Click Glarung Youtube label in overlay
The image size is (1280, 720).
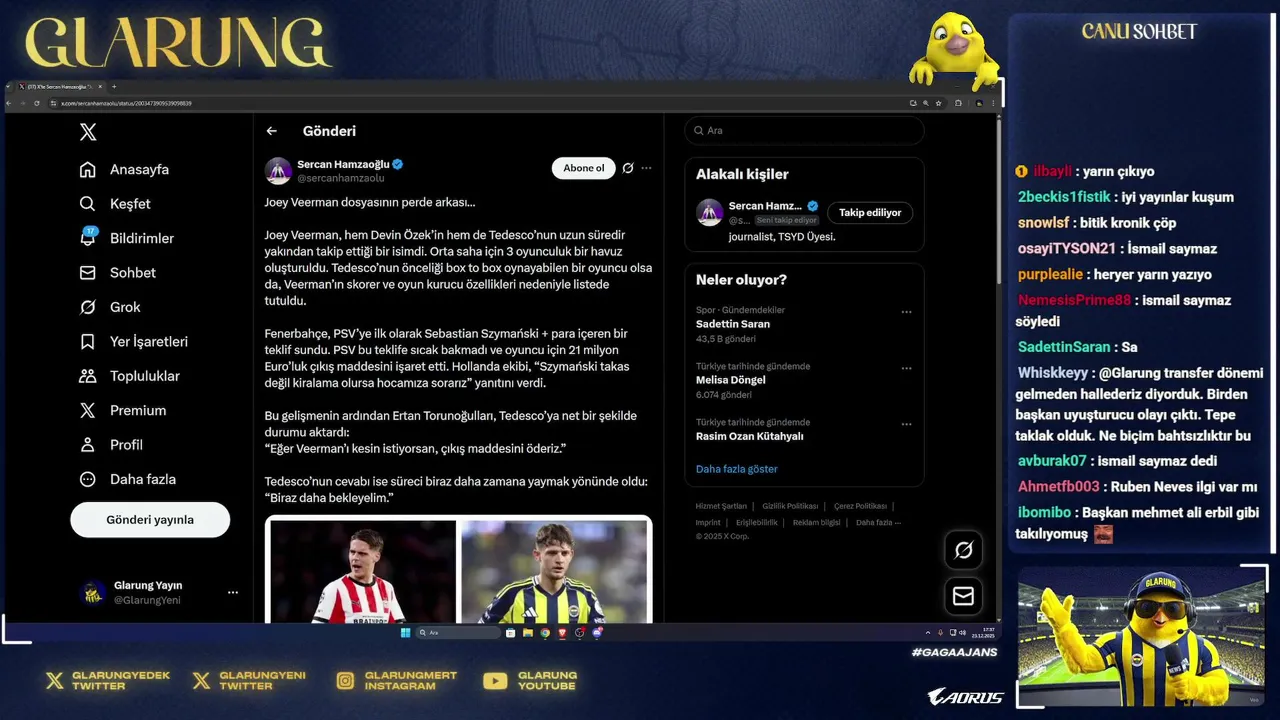point(547,681)
